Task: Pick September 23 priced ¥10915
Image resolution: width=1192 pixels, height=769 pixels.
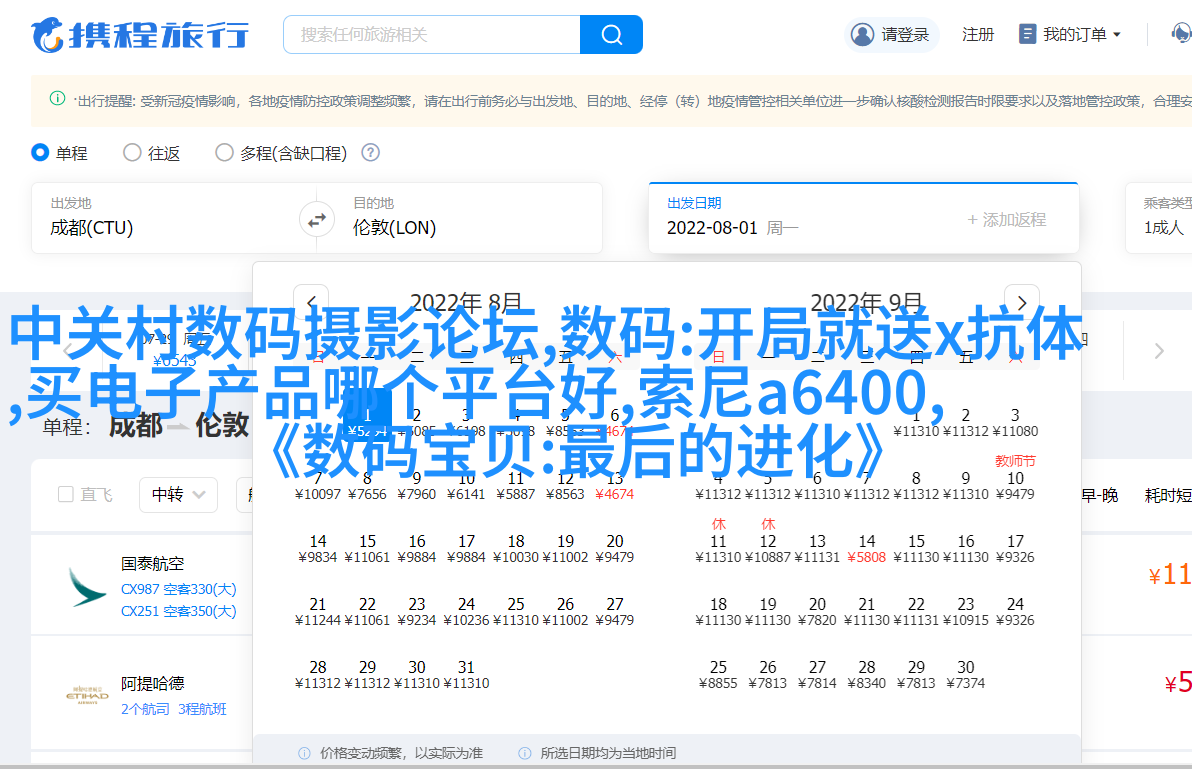Action: 965,612
